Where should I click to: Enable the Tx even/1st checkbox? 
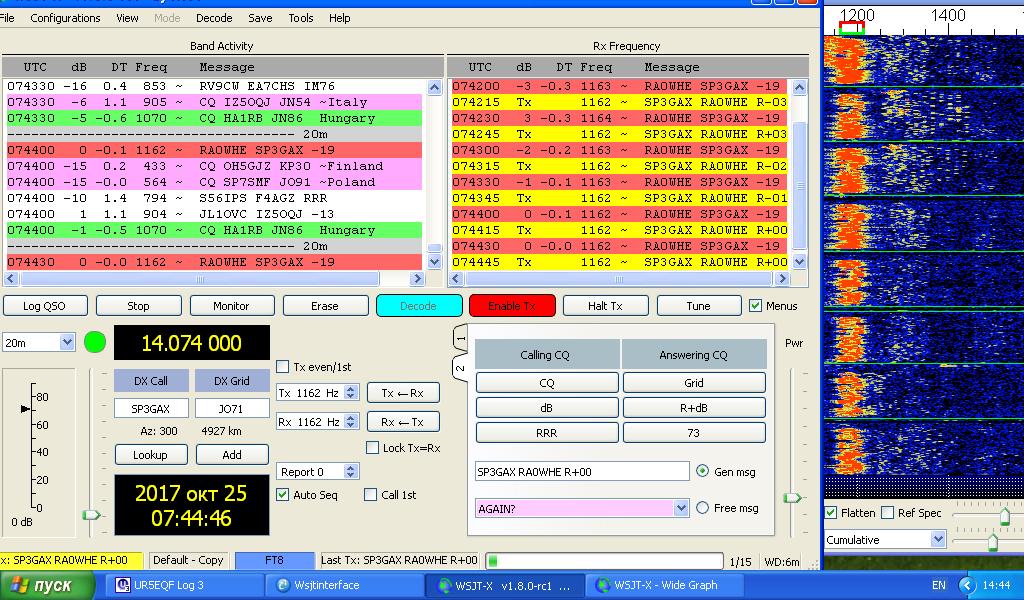coord(283,367)
